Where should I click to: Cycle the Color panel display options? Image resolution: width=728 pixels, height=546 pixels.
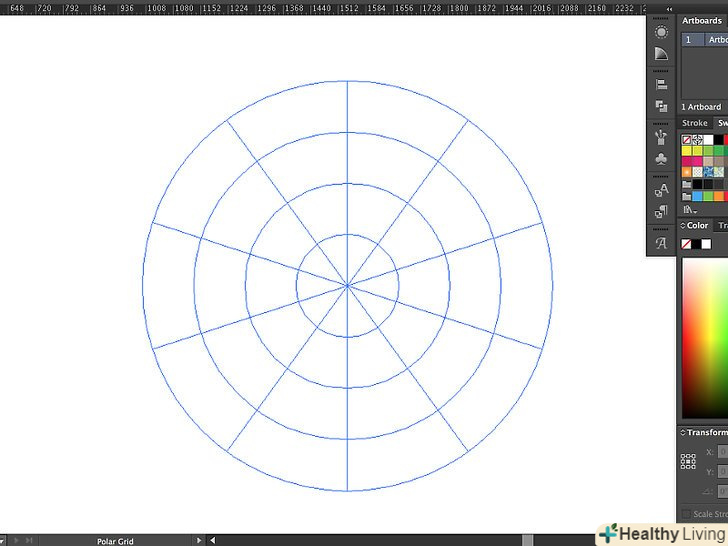click(x=683, y=226)
